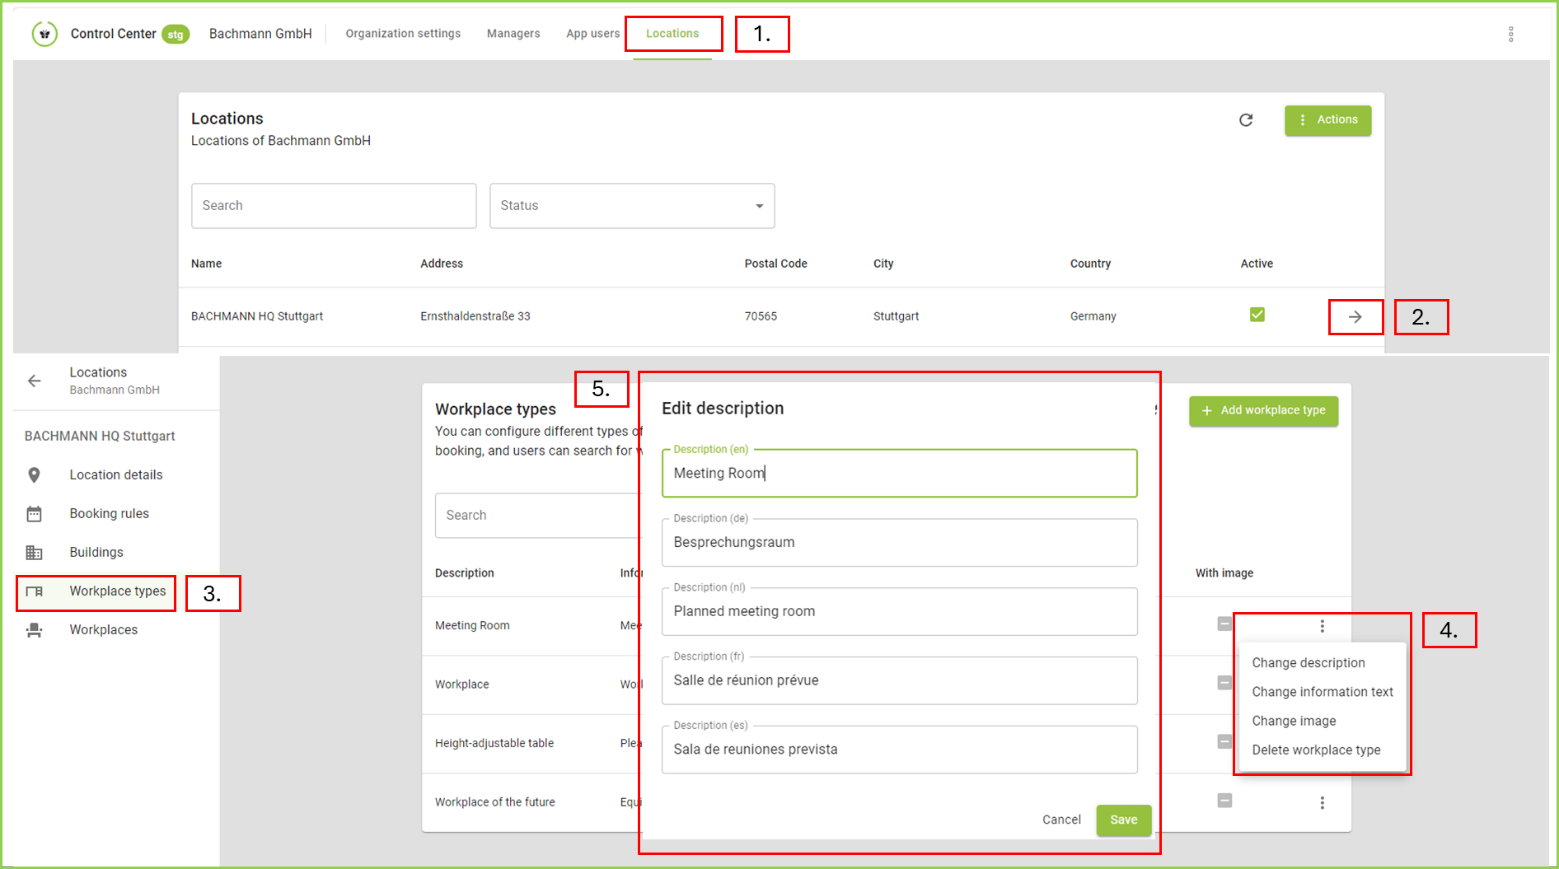Toggle With image checkbox for Meeting Room row
Viewport: 1559px width, 869px height.
[x=1224, y=624]
